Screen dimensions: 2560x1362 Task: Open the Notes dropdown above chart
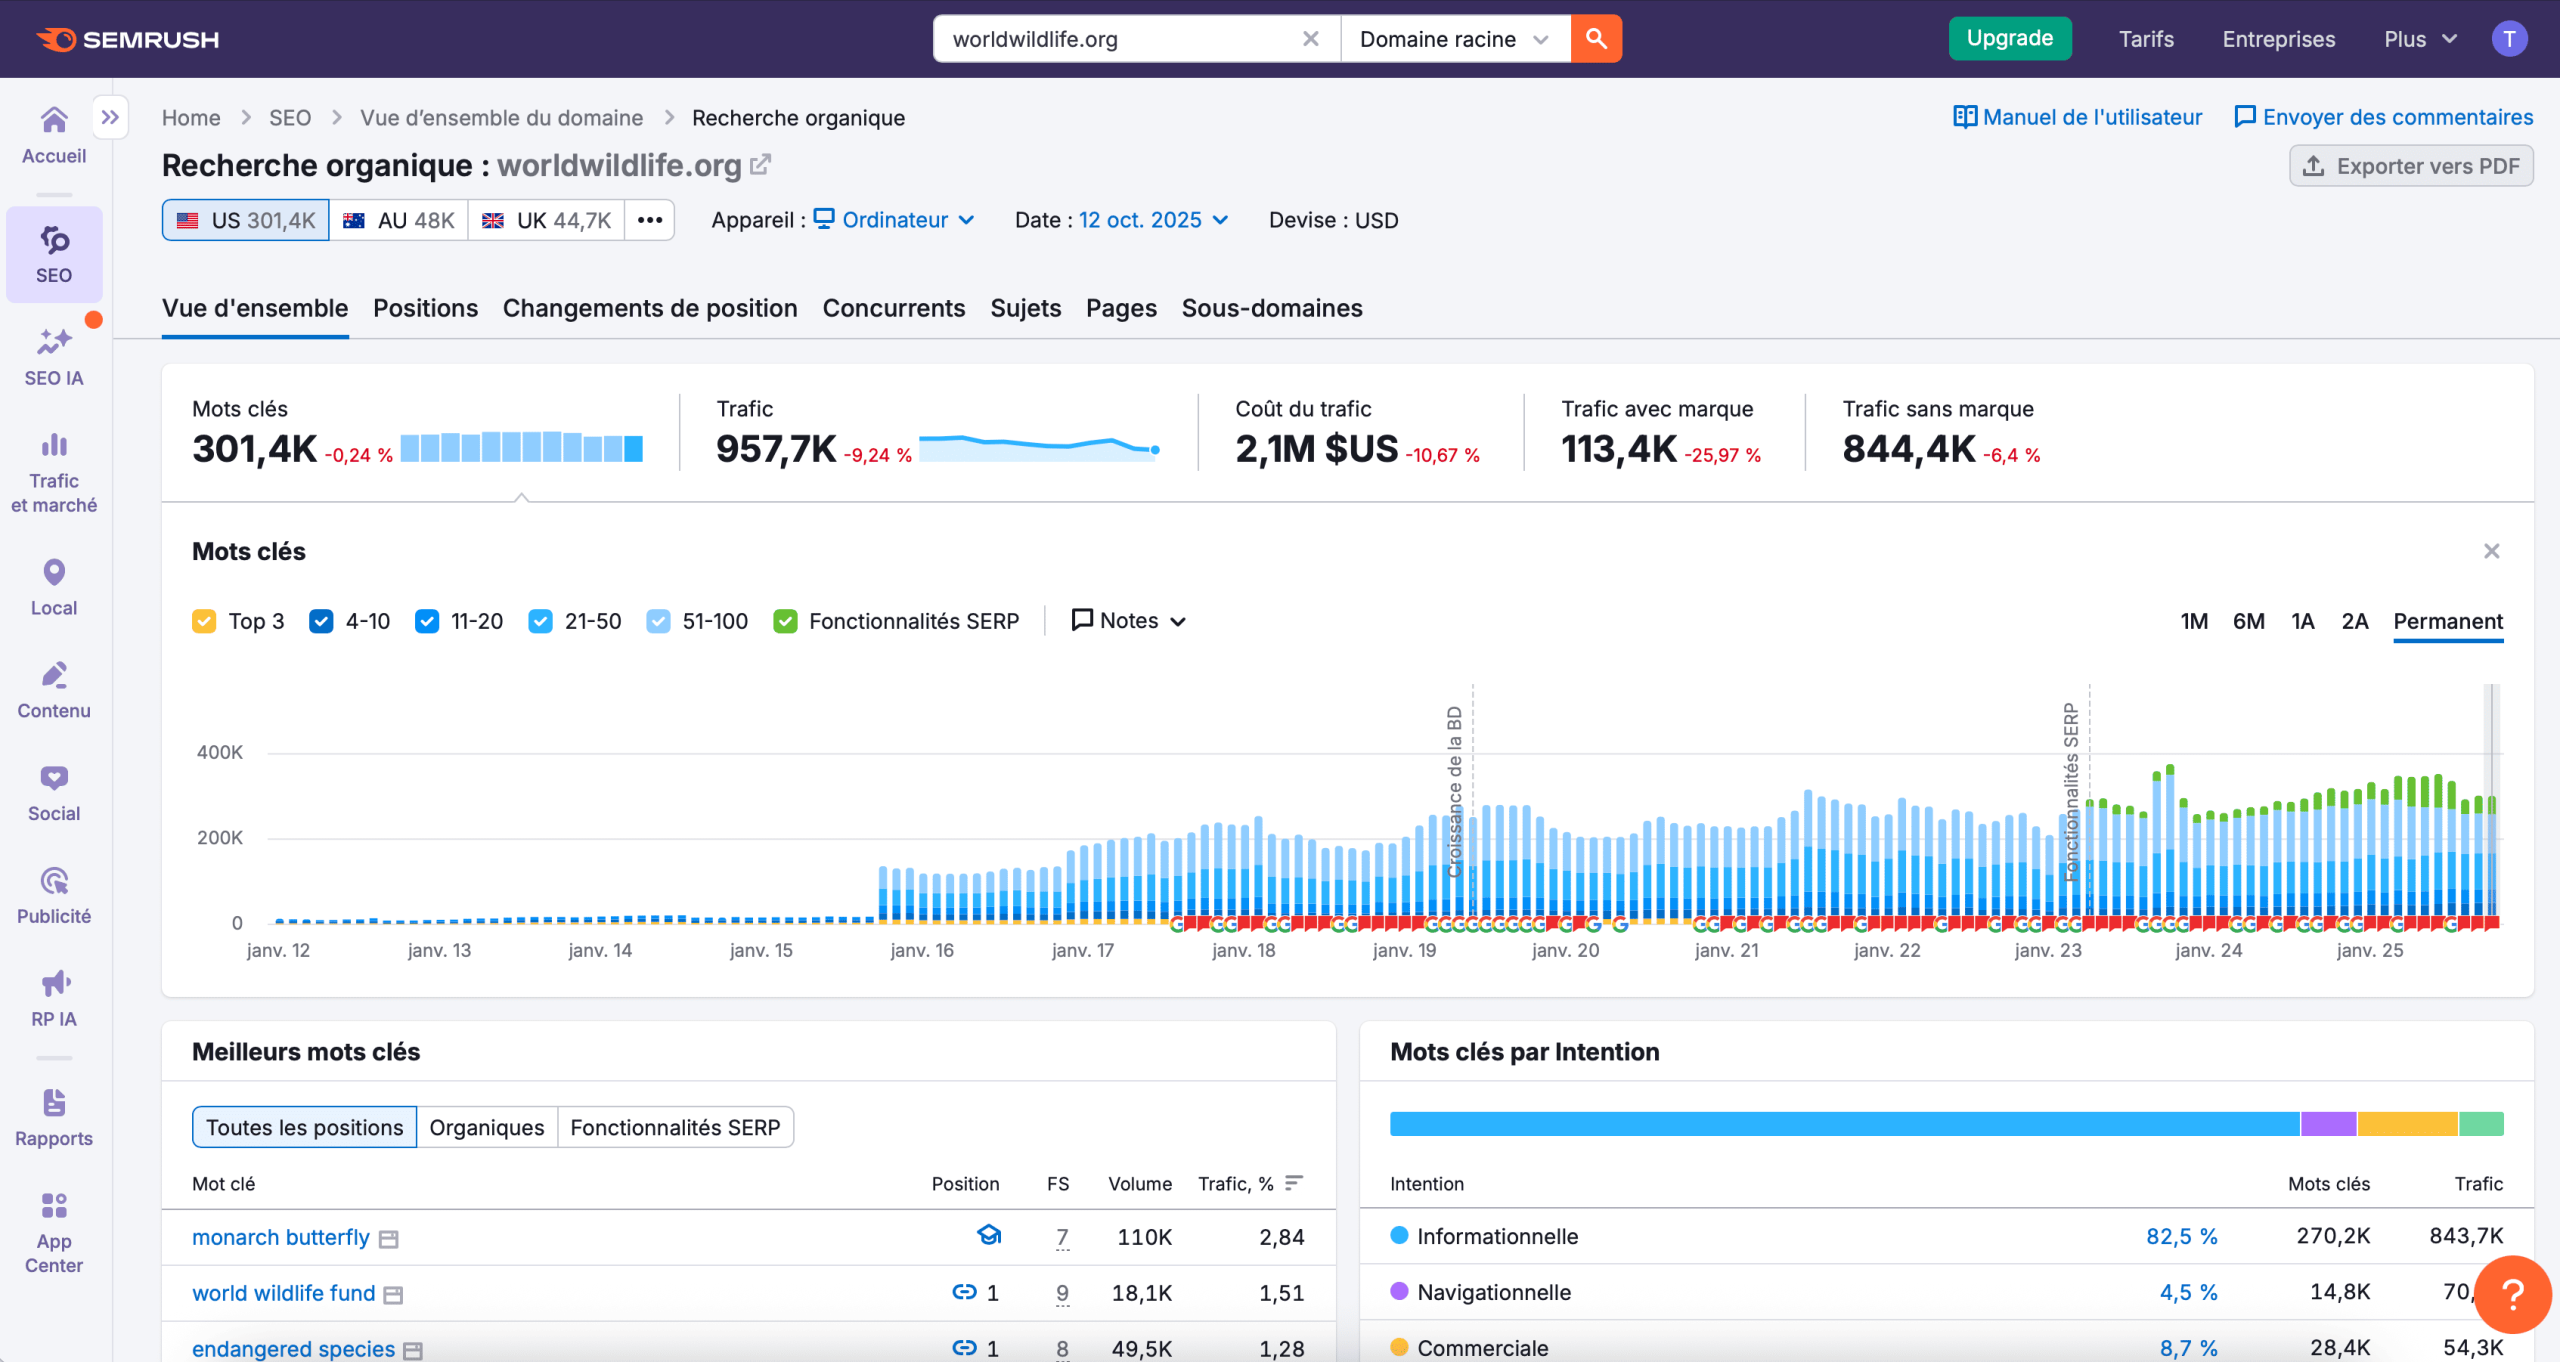1127,620
